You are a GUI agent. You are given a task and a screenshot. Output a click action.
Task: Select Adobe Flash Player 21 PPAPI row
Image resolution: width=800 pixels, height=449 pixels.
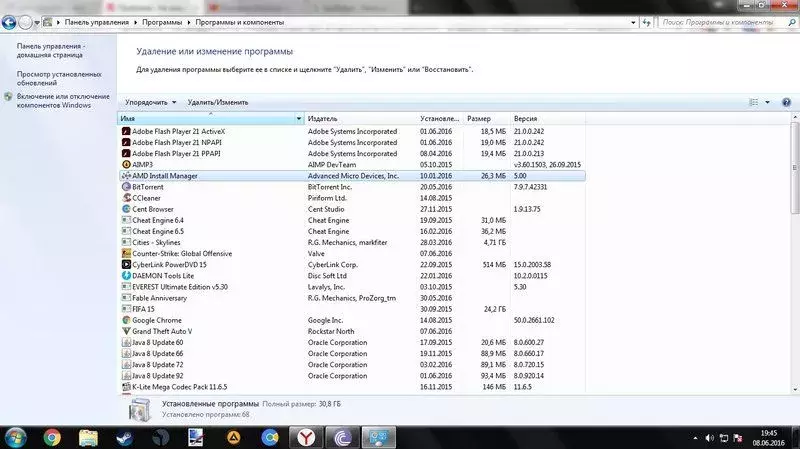352,154
